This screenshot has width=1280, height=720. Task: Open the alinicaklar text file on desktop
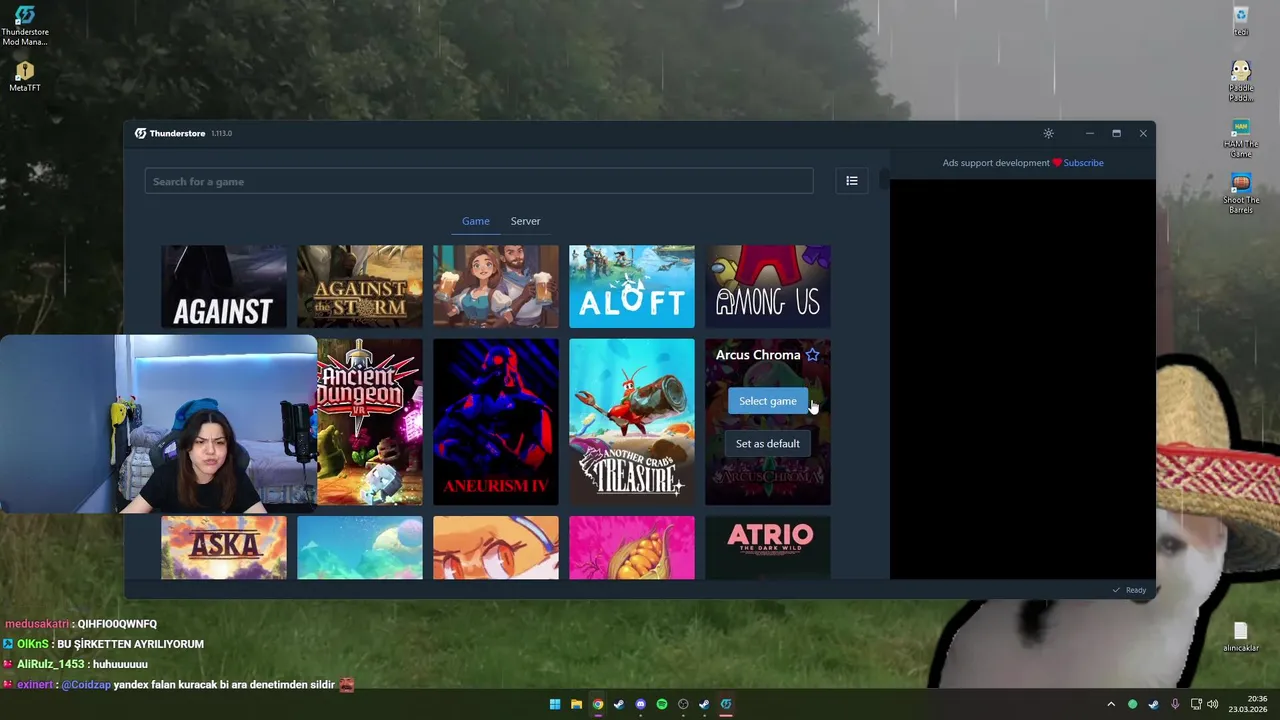pos(1241,637)
